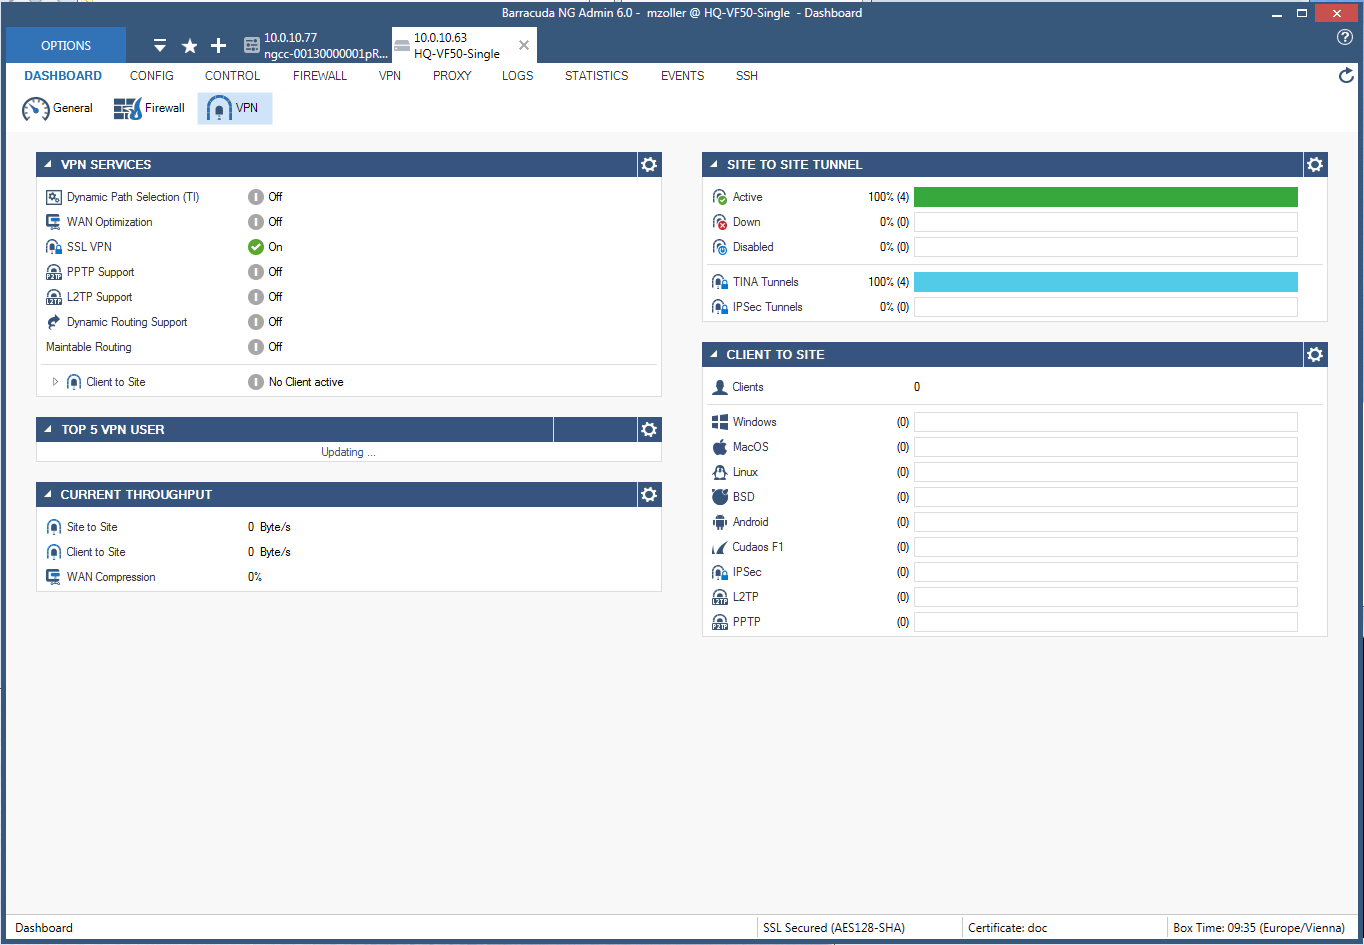Click the Disabled tunnels status icon

click(720, 247)
